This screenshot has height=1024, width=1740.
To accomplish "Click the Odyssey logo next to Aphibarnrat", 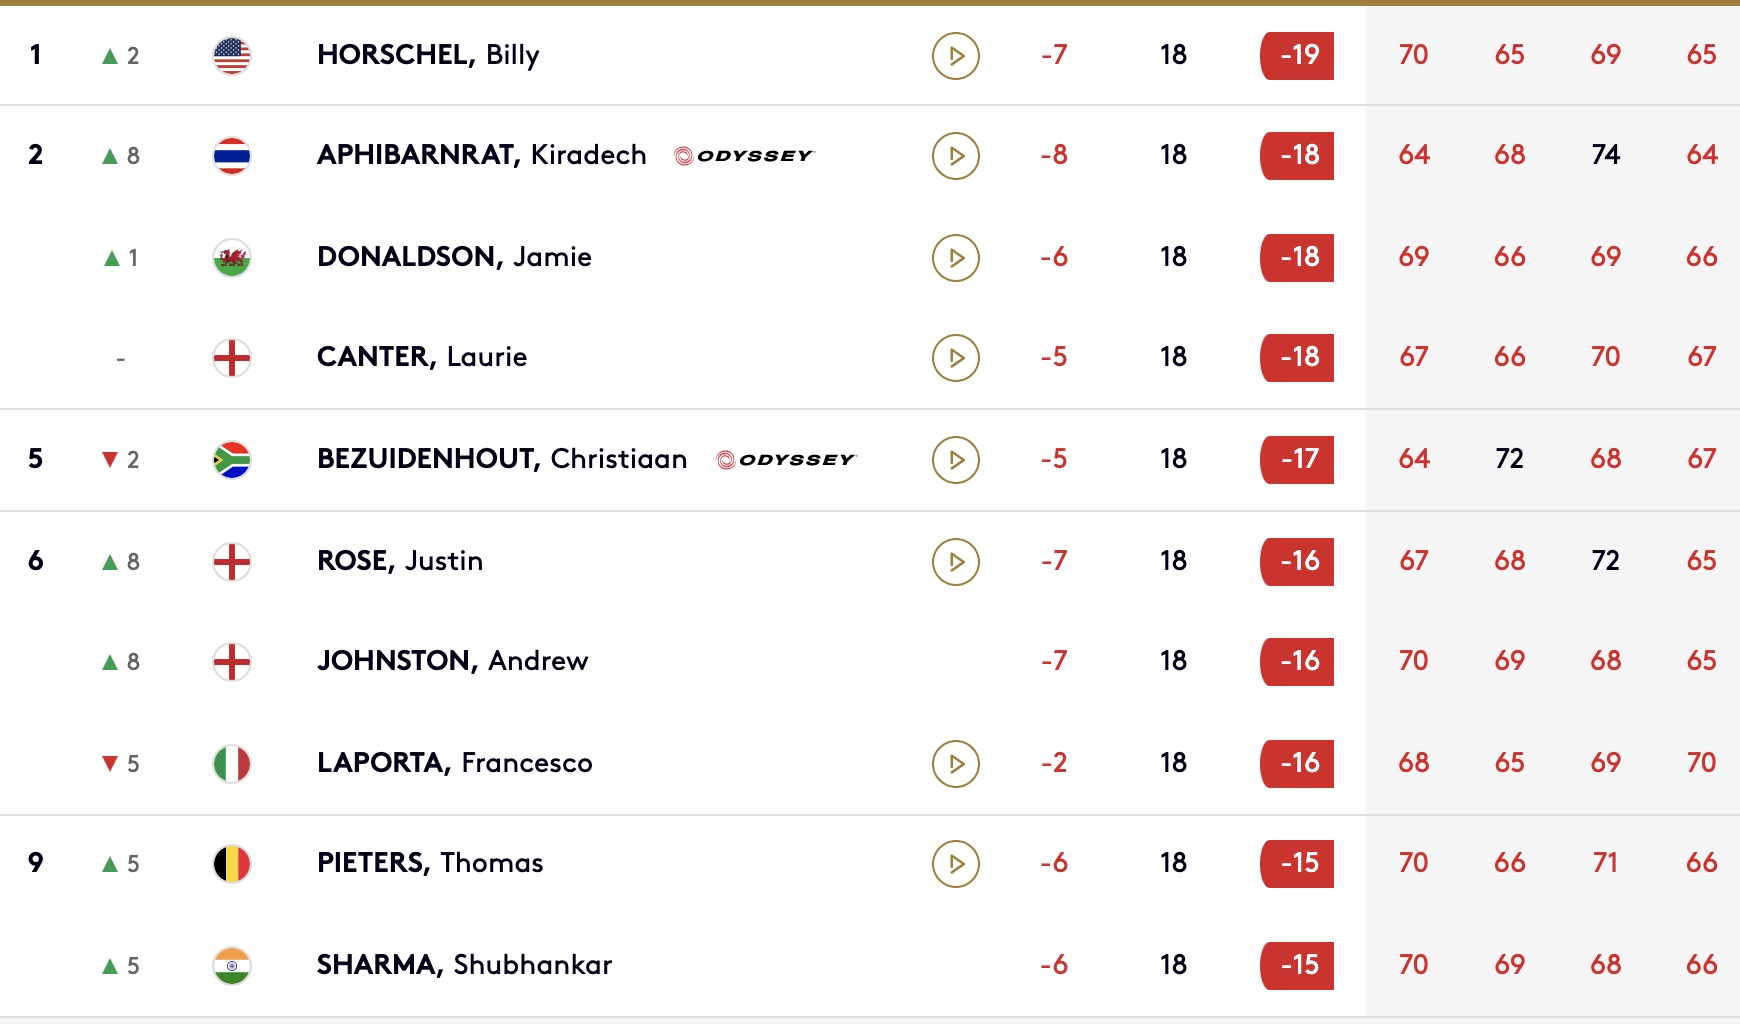I will (744, 156).
